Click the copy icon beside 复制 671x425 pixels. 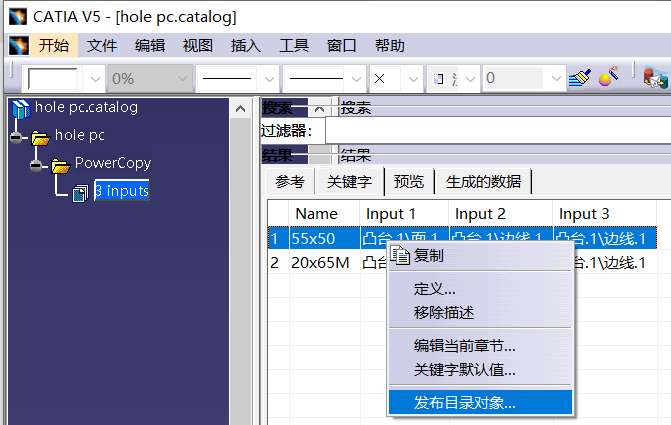pos(400,256)
